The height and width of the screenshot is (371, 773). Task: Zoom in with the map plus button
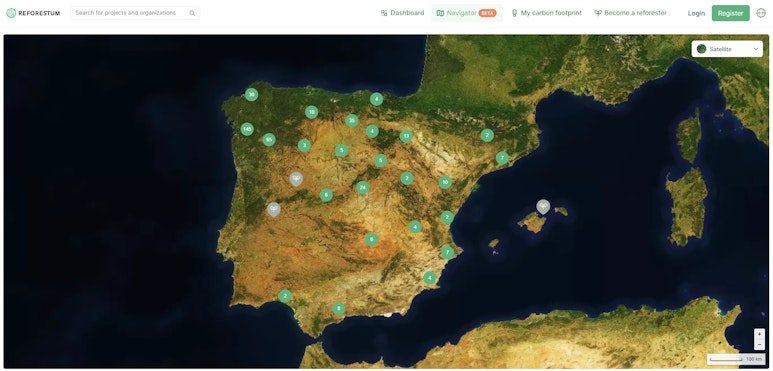[759, 334]
